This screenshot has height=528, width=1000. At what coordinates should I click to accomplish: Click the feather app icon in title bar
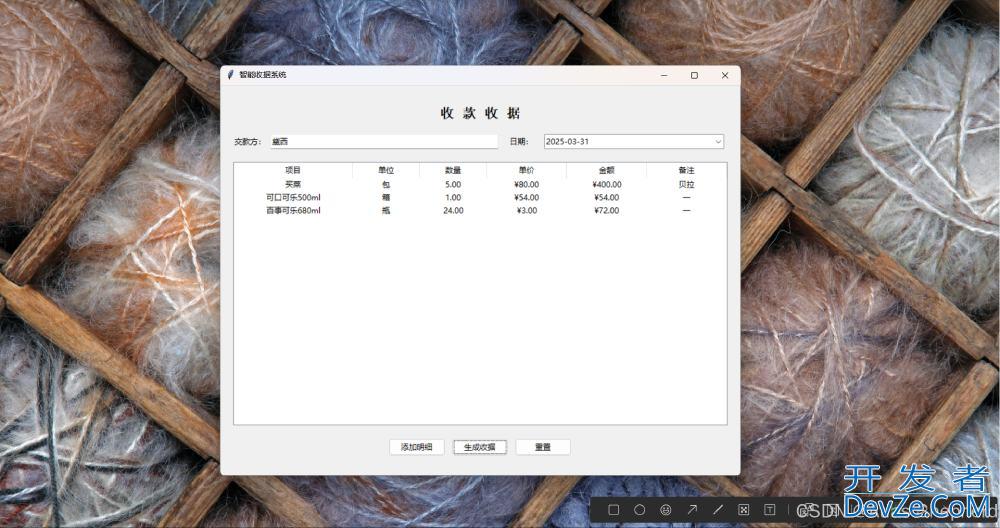[x=230, y=75]
